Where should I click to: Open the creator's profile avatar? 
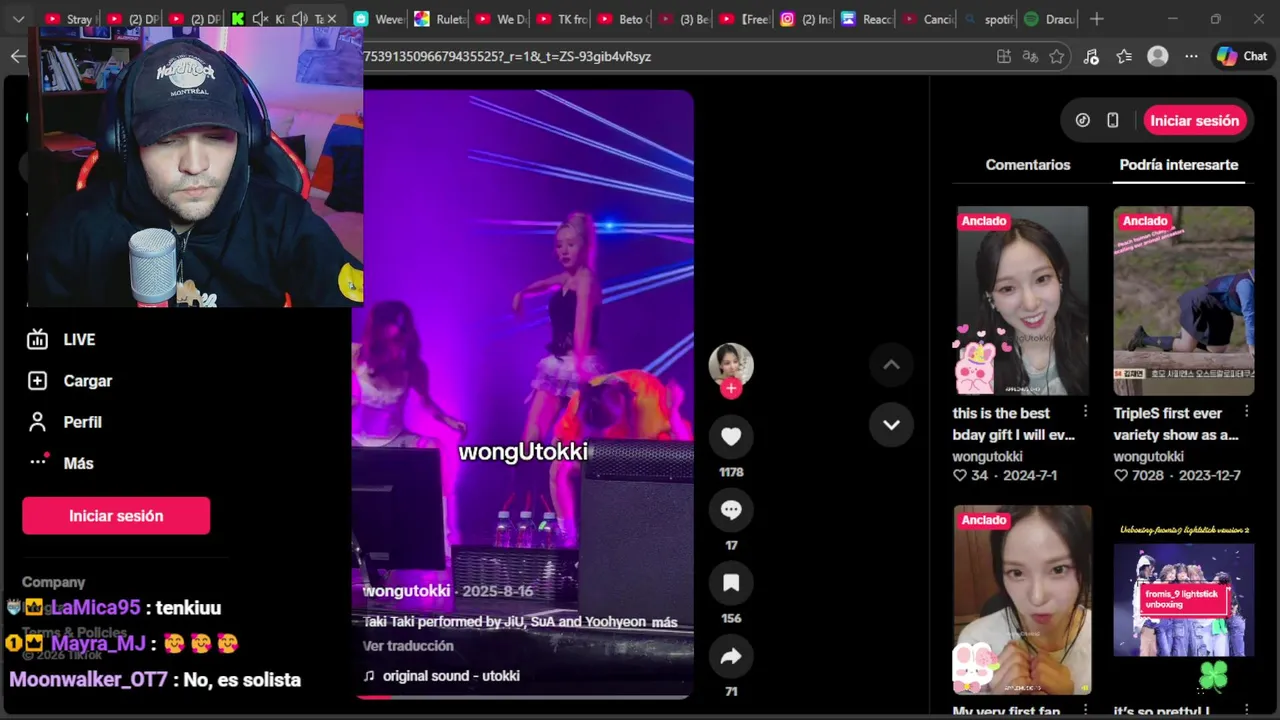pos(731,364)
